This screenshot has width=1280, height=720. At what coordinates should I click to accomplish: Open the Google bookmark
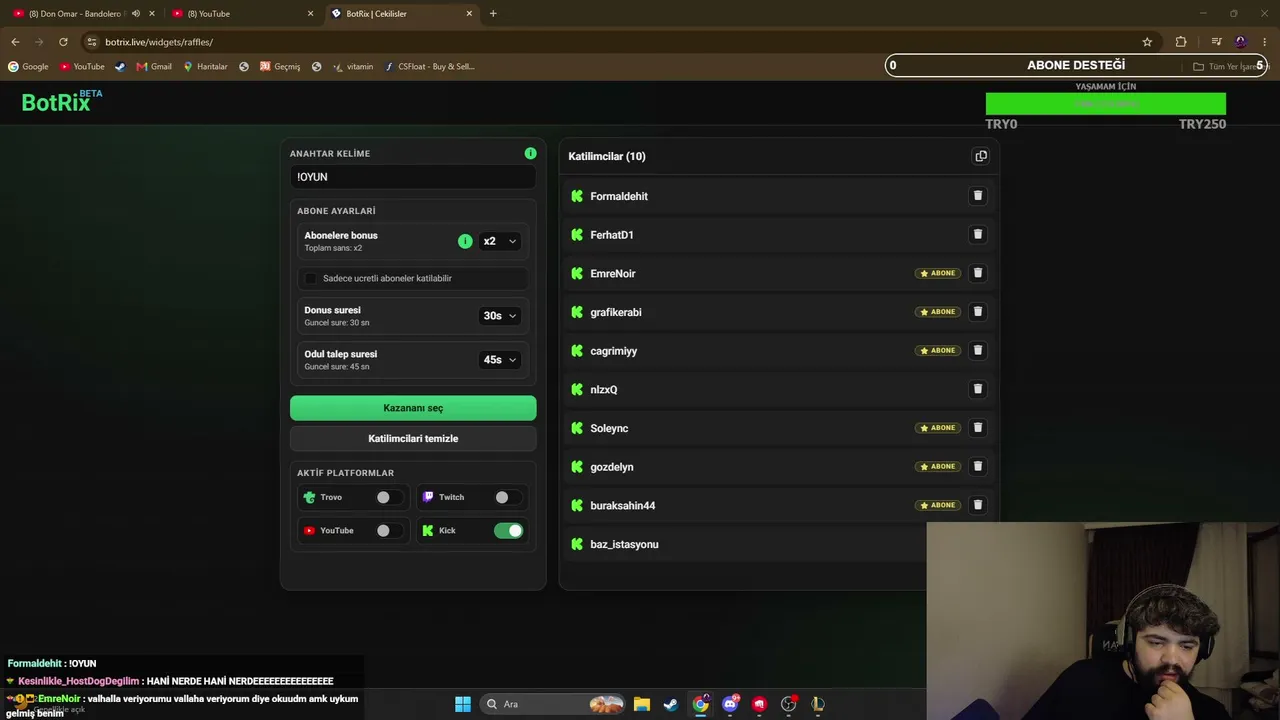tap(28, 67)
